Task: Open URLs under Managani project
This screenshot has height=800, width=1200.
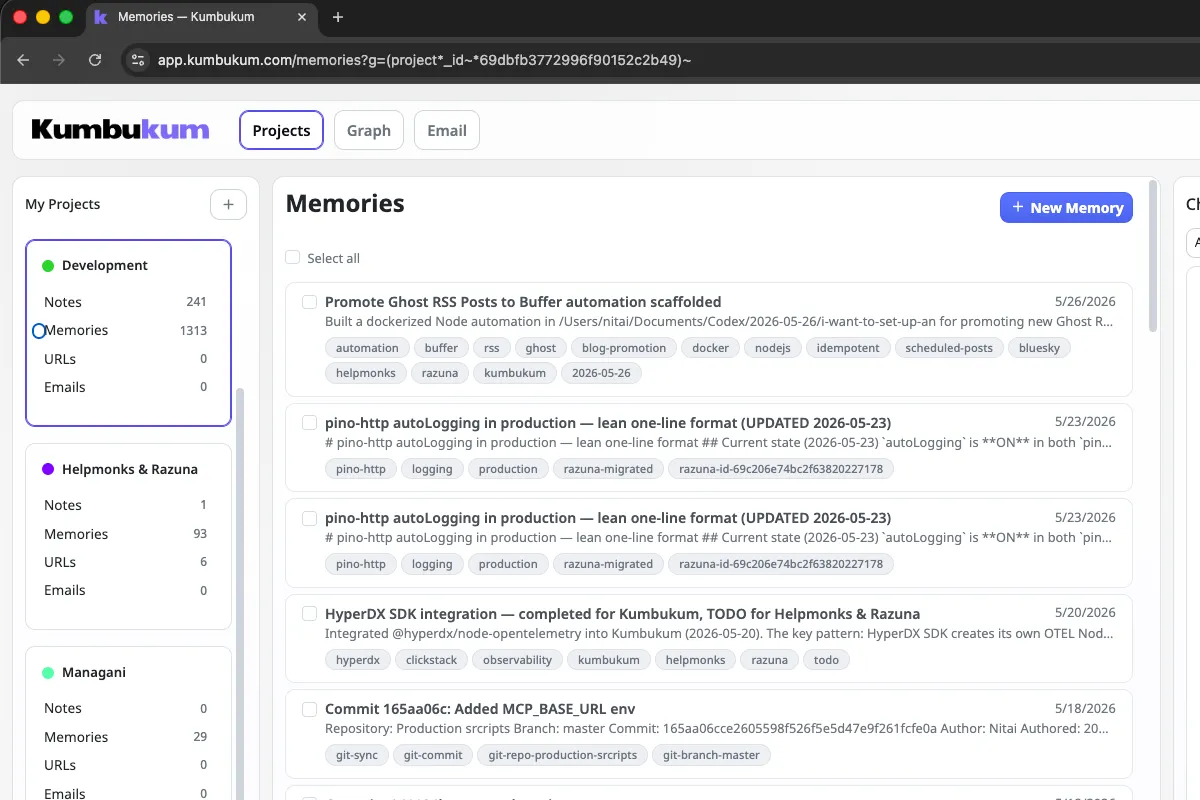Action: coord(126,765)
